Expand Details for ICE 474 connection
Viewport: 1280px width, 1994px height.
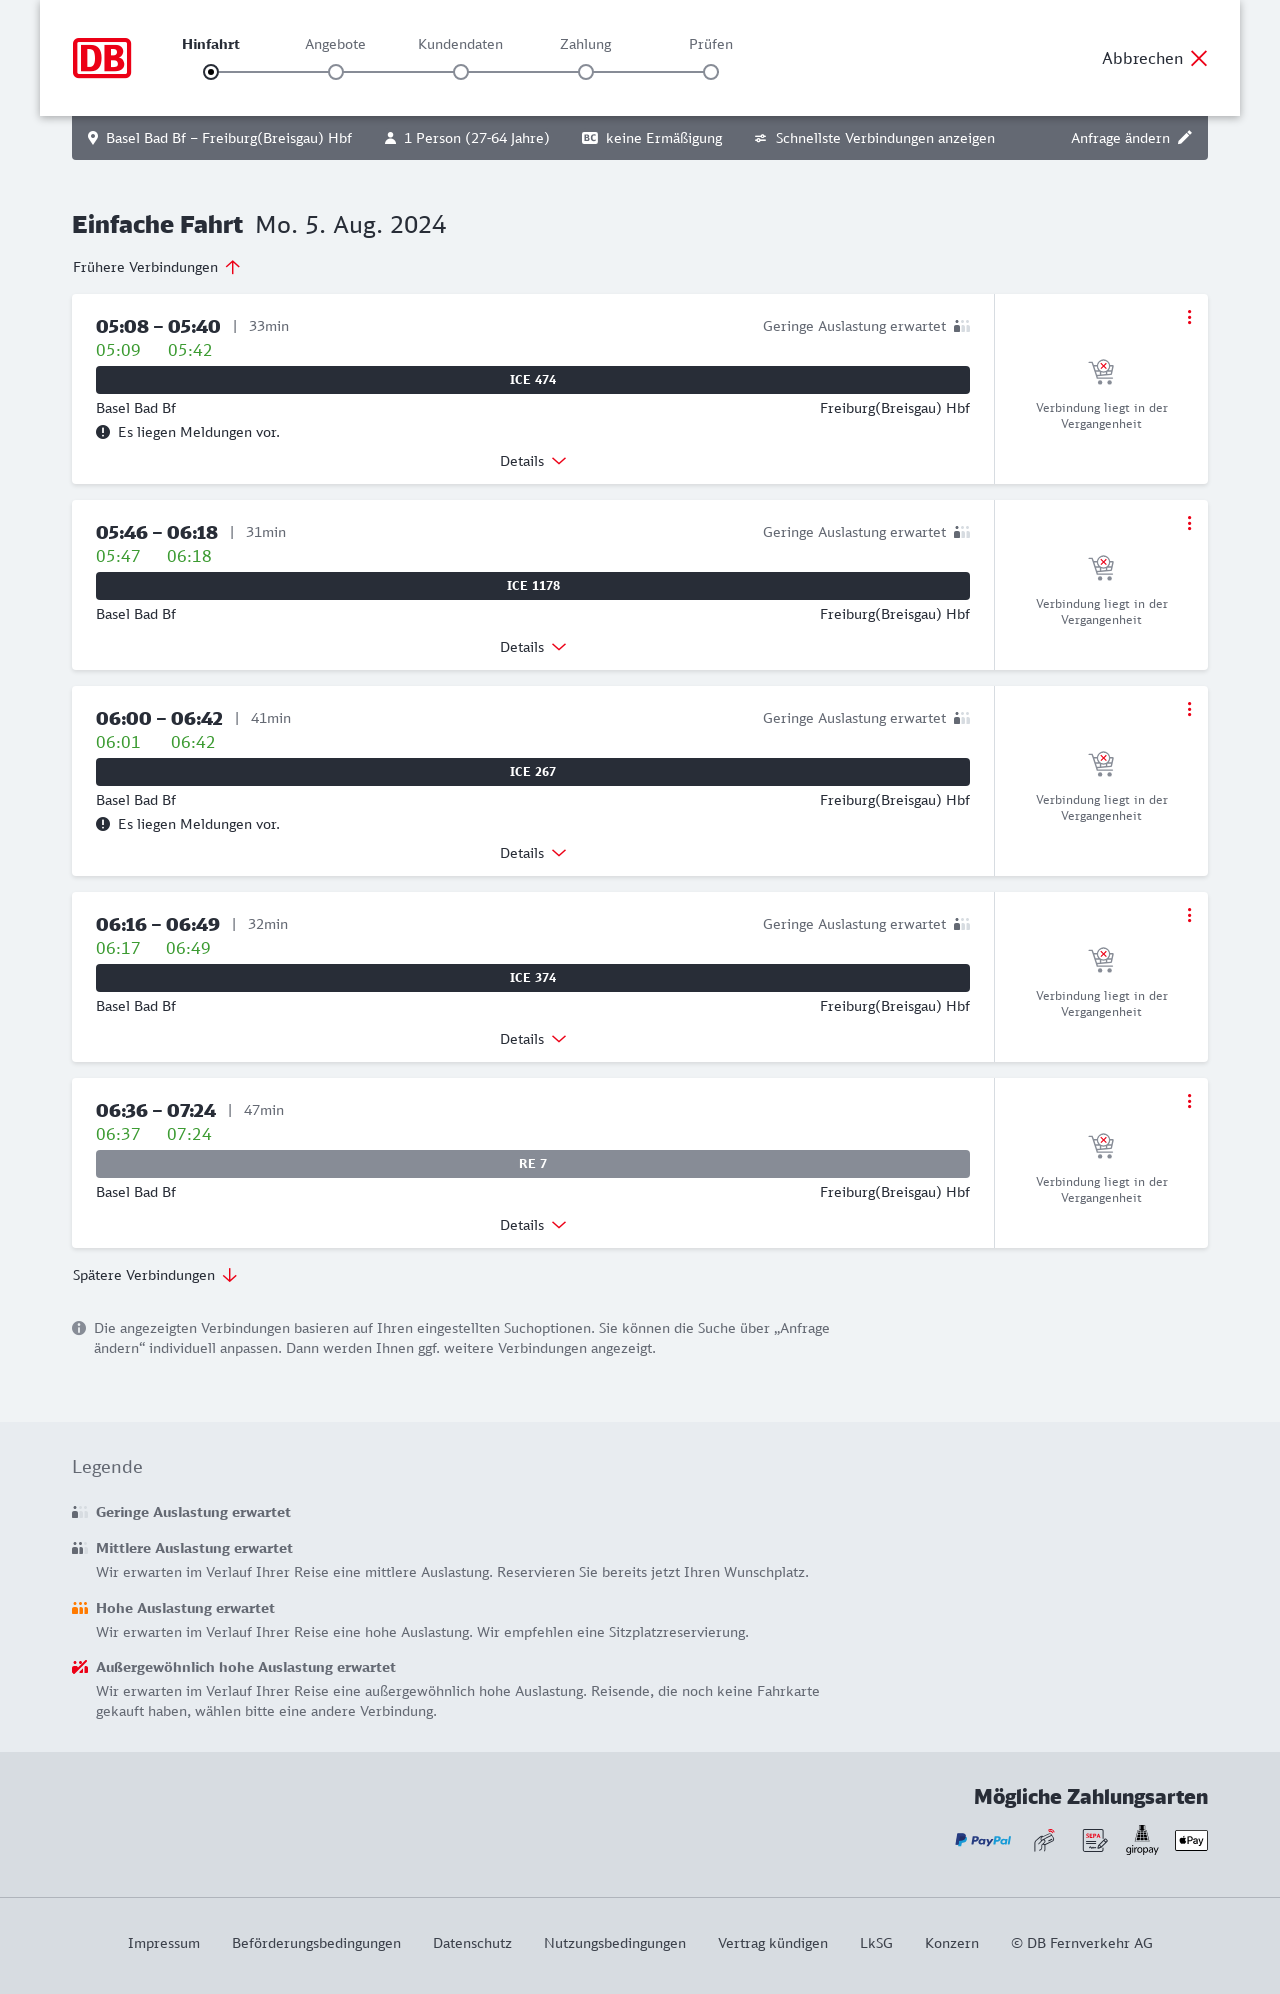pos(533,461)
